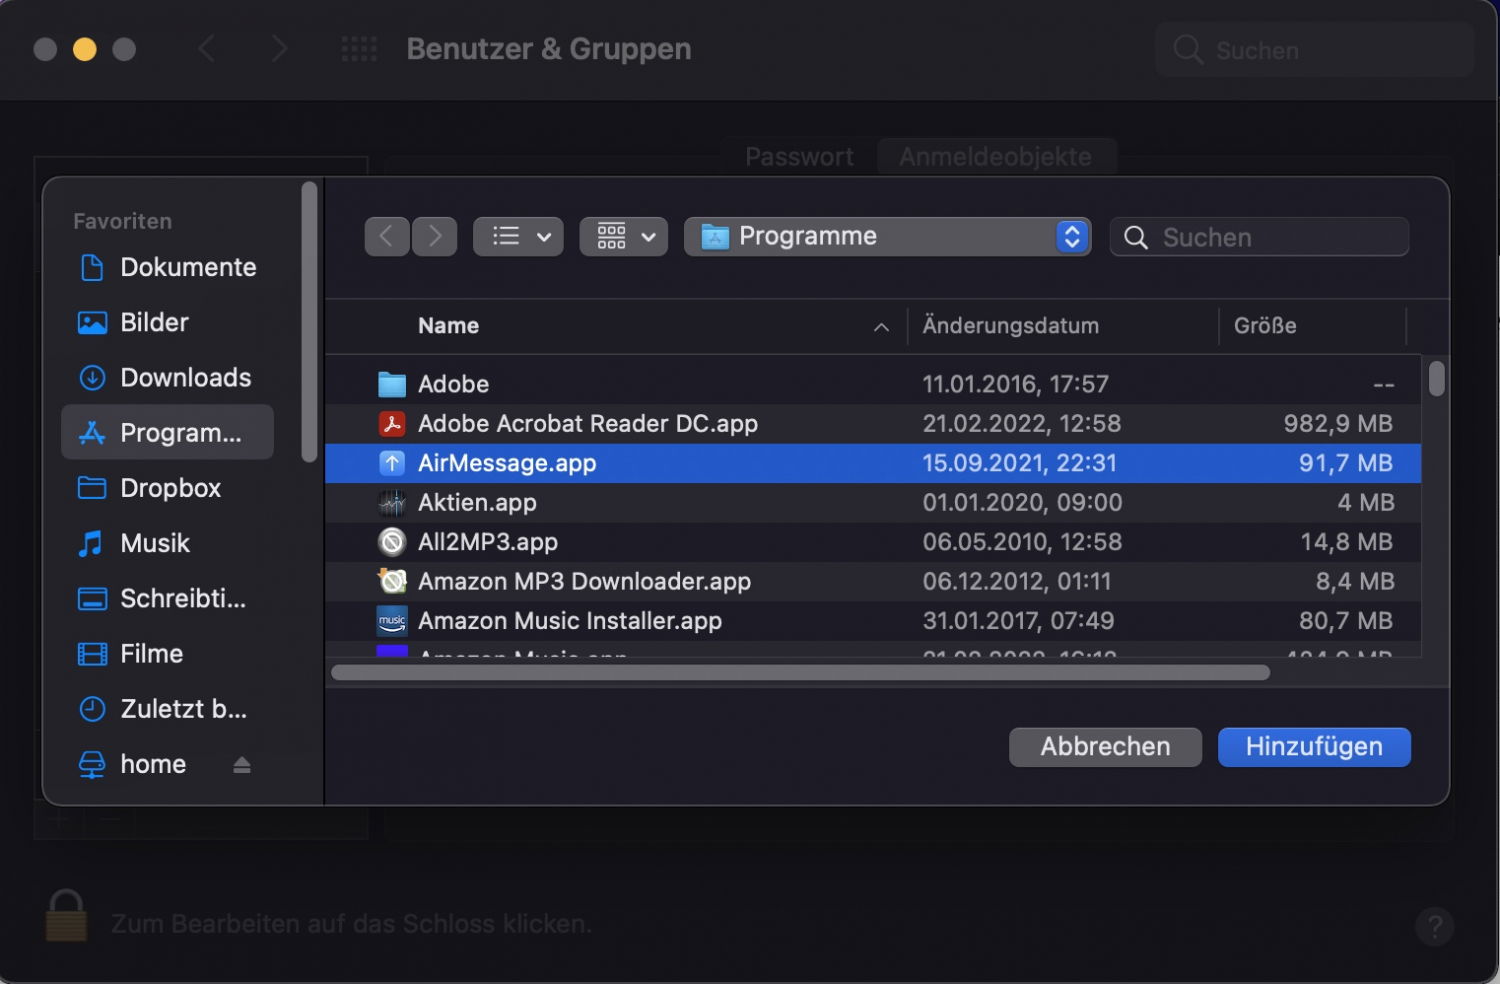Select the date 06.12.2012, 01:11
Image resolution: width=1500 pixels, height=984 pixels.
tap(1017, 581)
